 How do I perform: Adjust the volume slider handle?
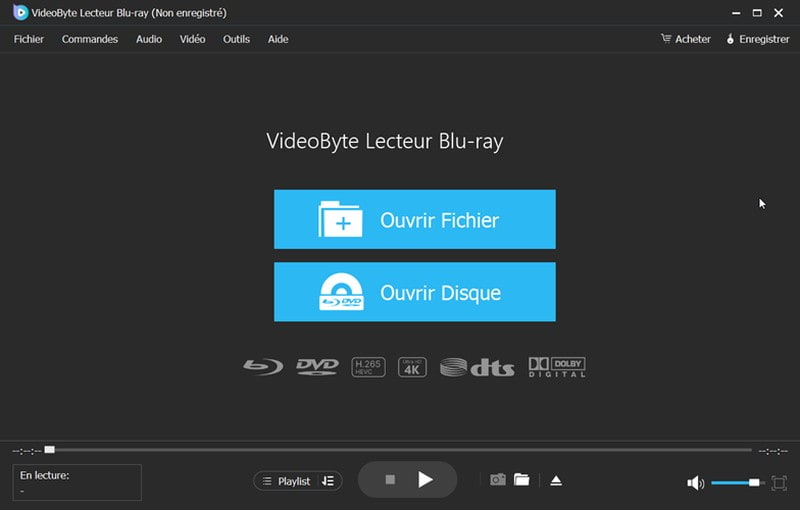[754, 482]
